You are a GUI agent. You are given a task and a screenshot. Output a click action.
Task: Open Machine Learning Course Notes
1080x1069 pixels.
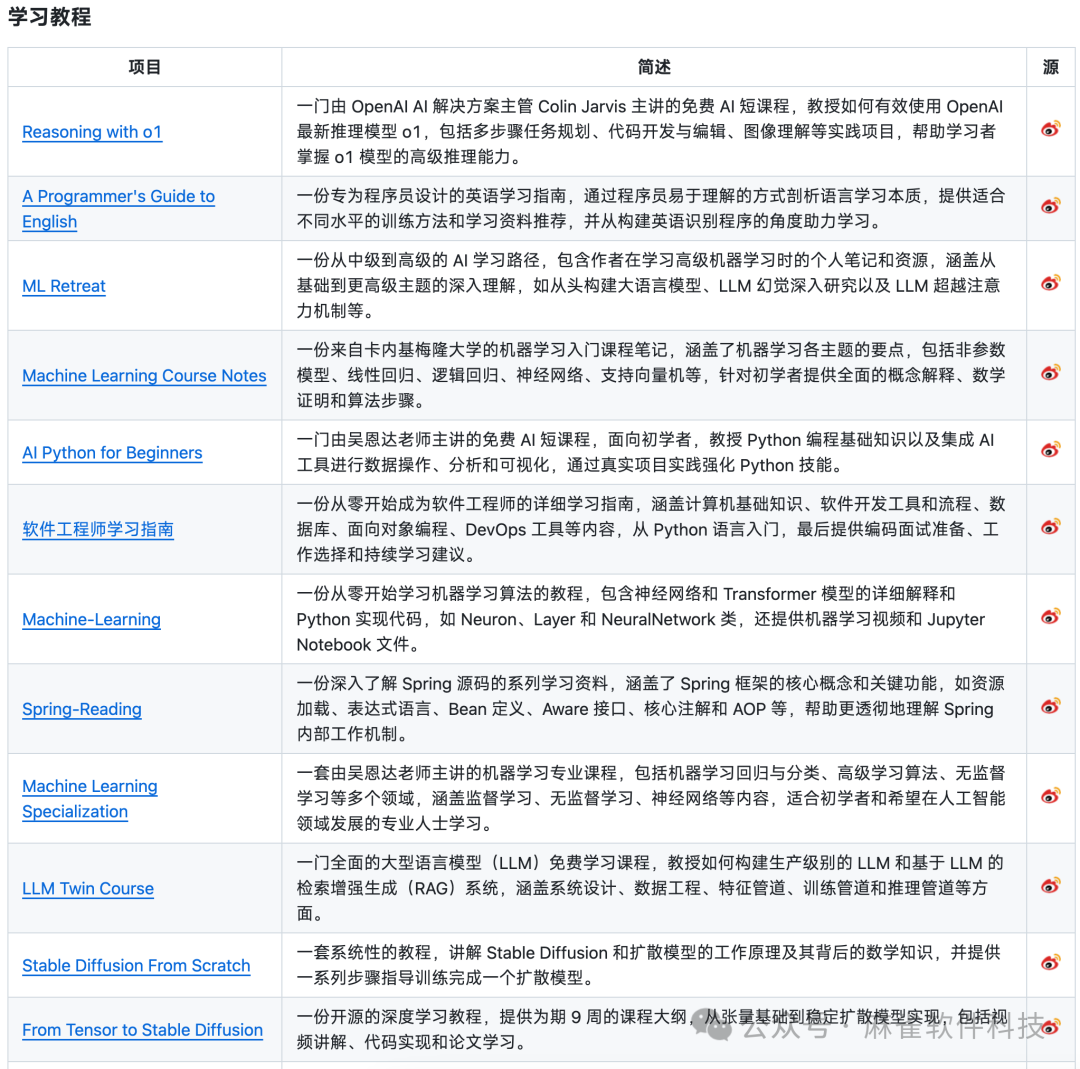click(x=144, y=376)
